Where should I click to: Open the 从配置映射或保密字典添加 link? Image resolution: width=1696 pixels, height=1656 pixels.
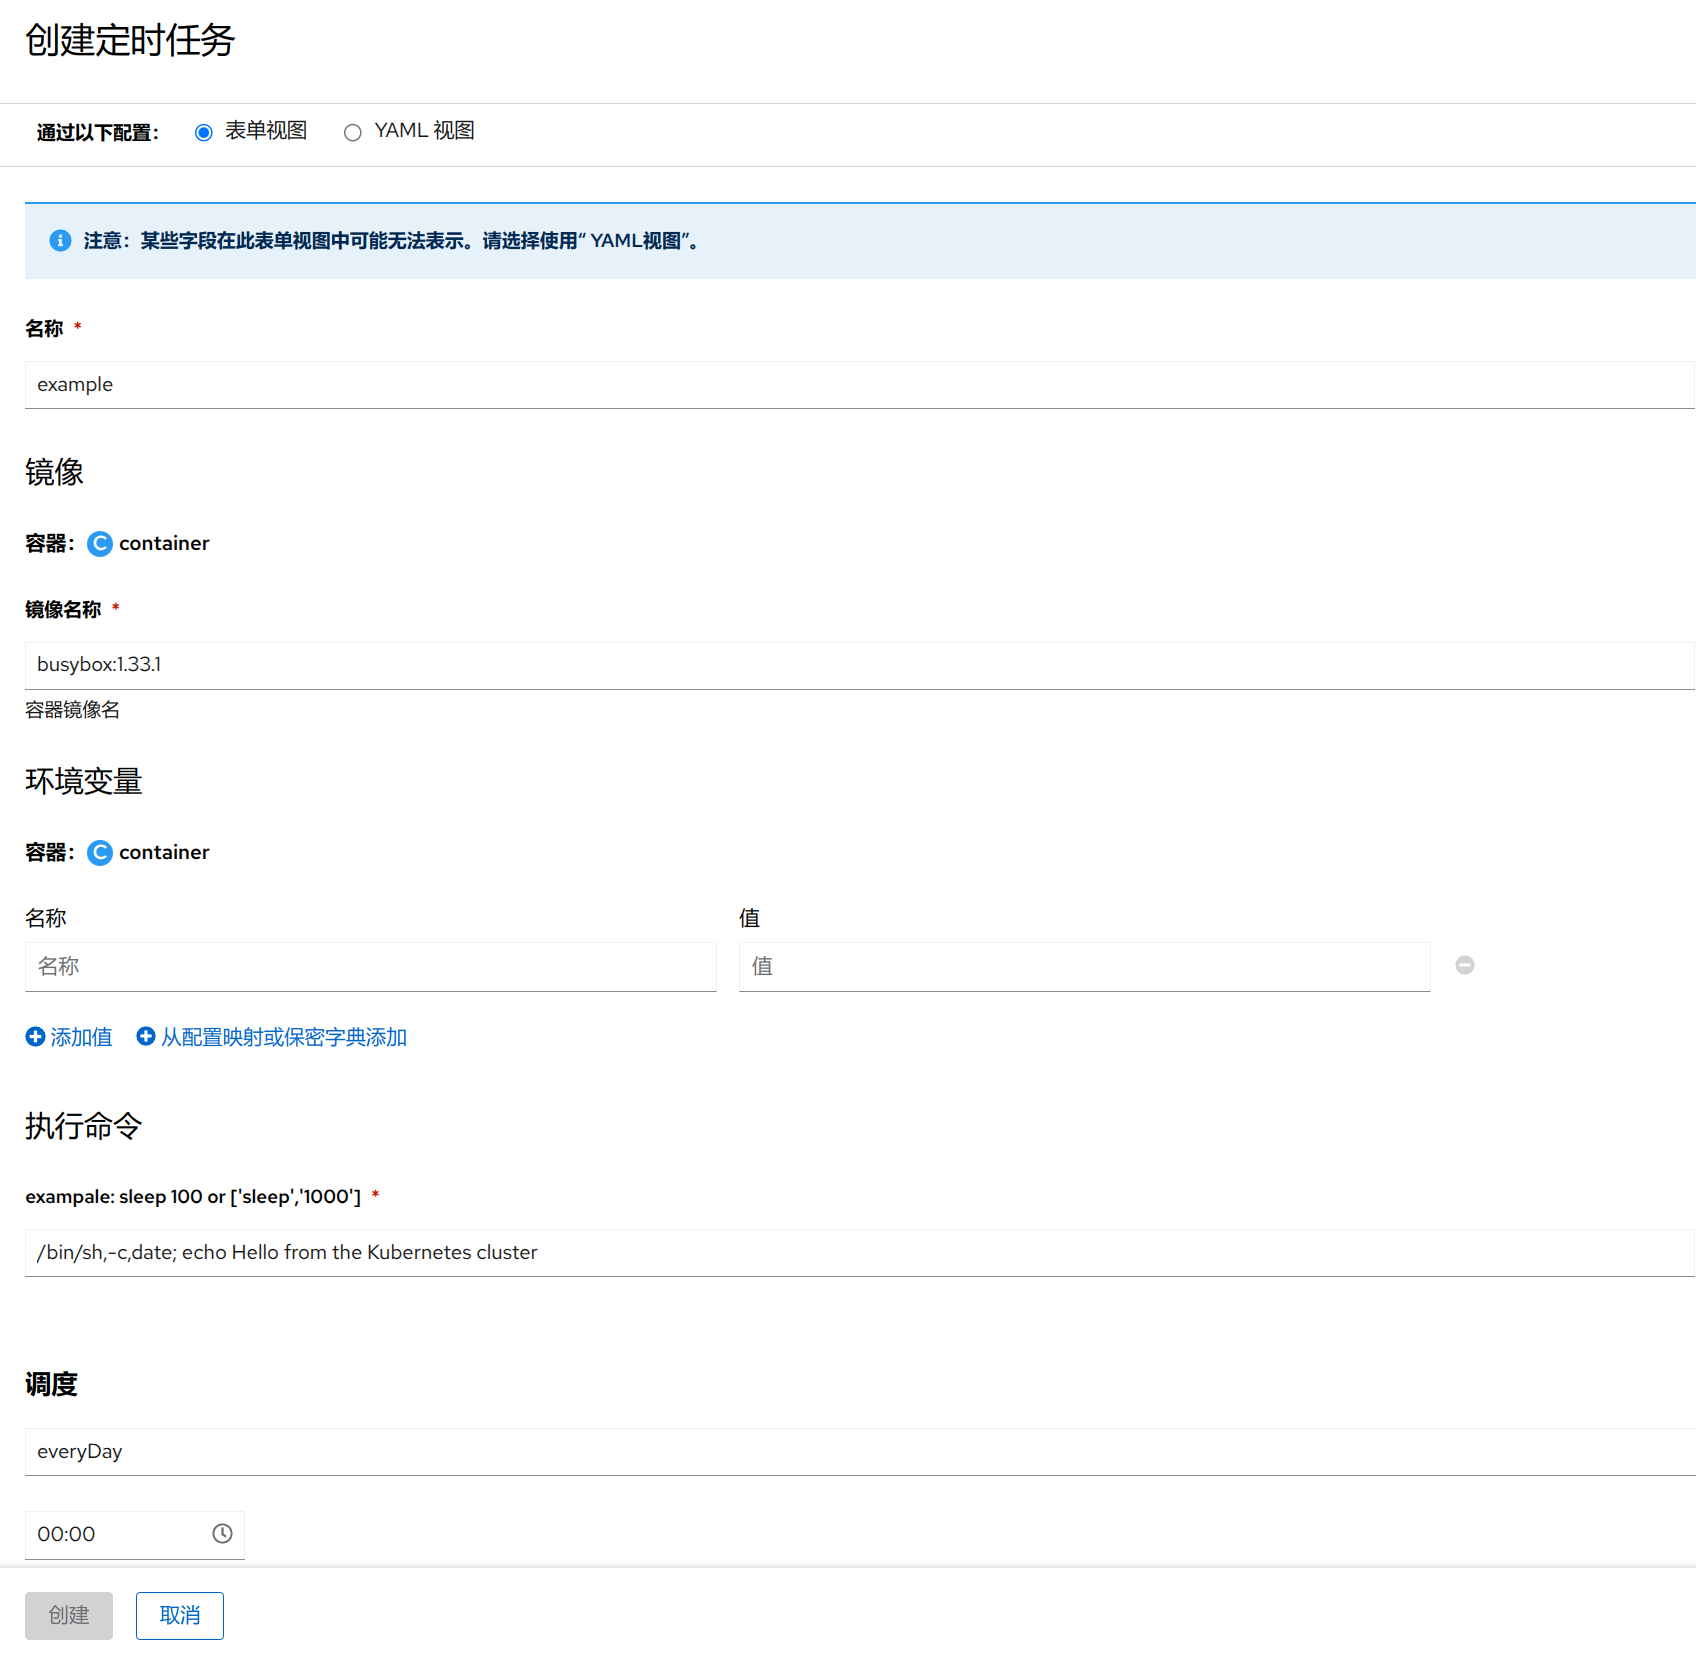[x=284, y=1037]
